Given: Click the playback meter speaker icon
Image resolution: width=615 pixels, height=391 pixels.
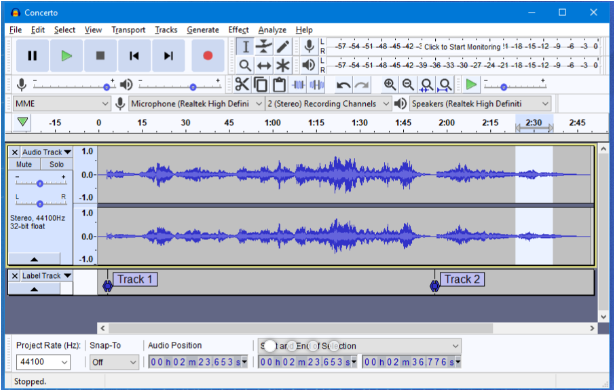Looking at the screenshot, I should pyautogui.click(x=309, y=65).
